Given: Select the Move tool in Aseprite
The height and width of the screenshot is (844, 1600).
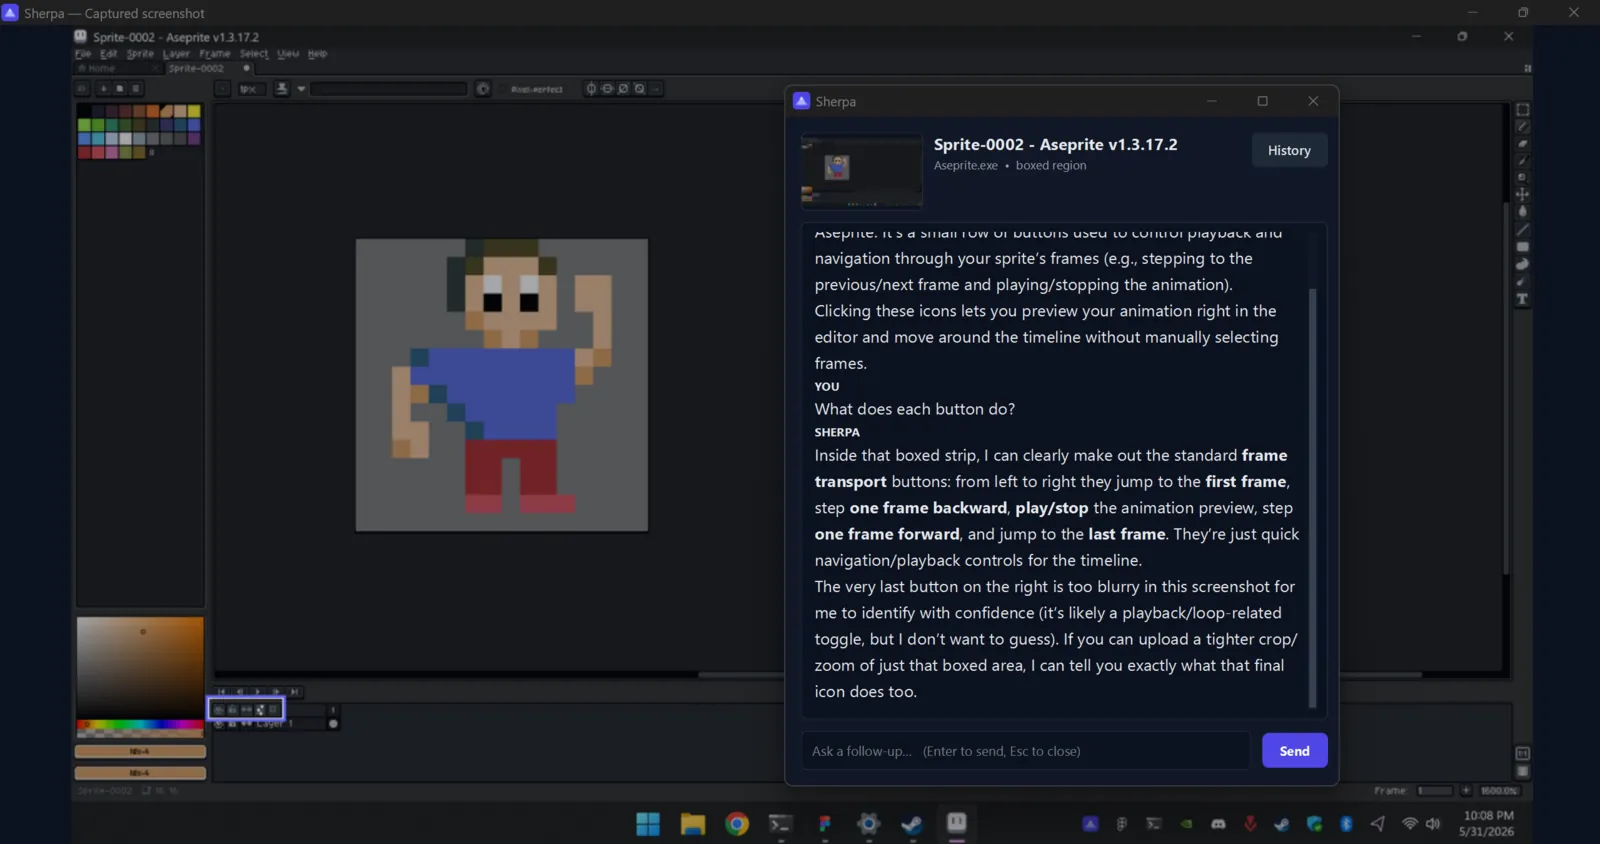Looking at the screenshot, I should tap(1522, 194).
